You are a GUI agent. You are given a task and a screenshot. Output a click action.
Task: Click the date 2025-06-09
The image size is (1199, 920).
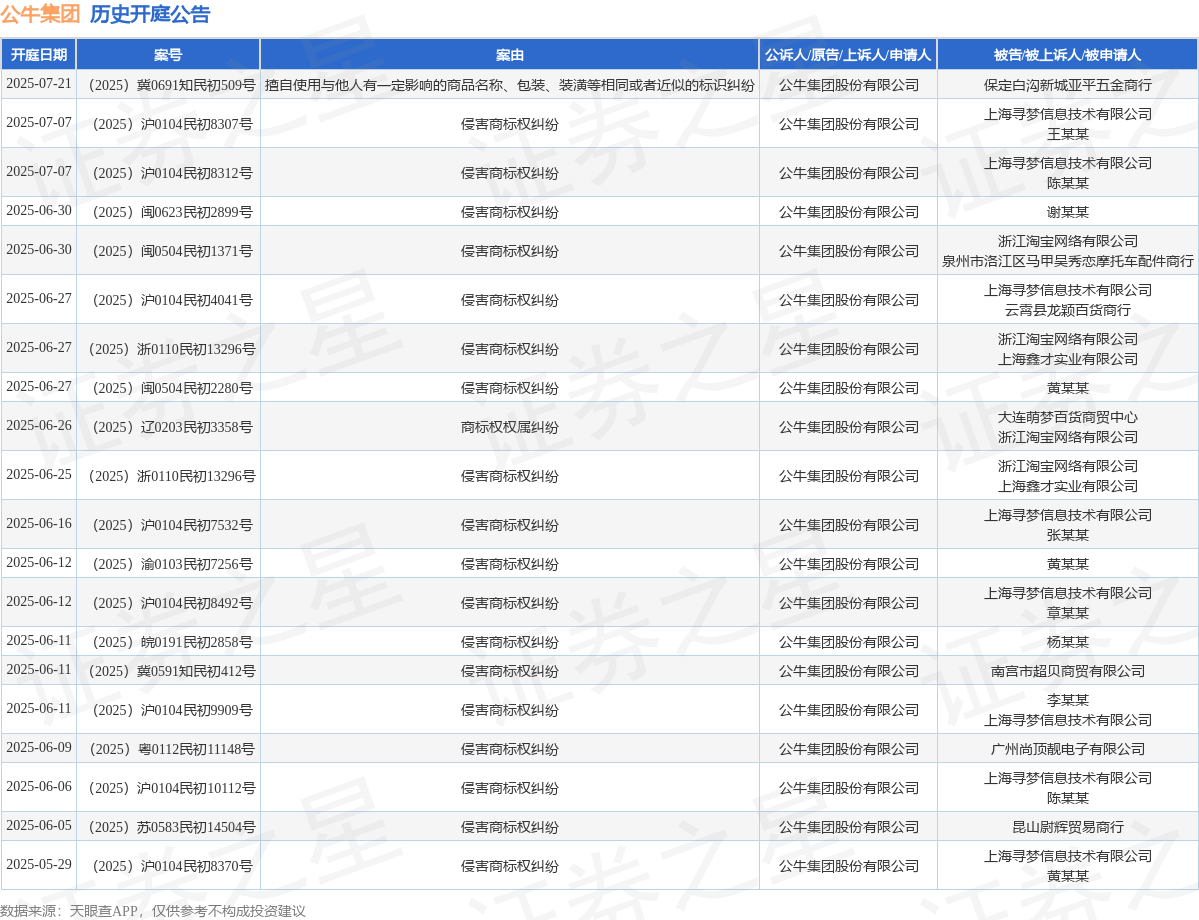[x=39, y=747]
